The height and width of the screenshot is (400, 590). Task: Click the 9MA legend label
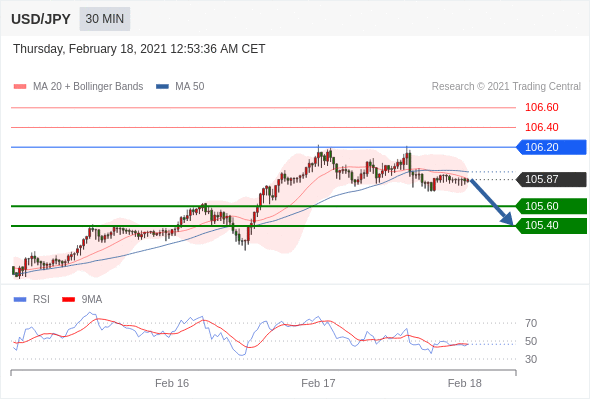pos(92,300)
